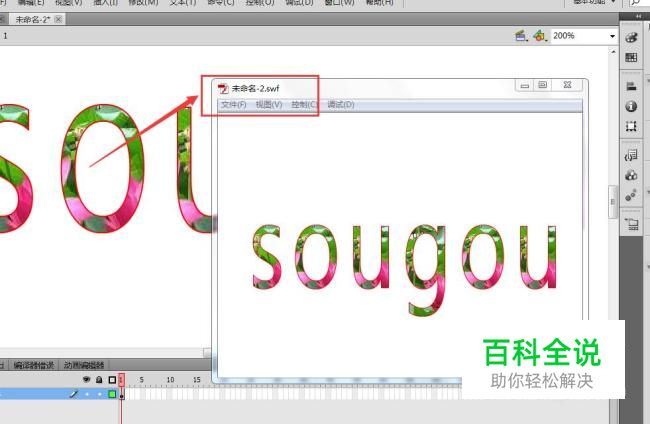The height and width of the screenshot is (424, 650).
Task: Click the stage horizontal scrollbar thumb
Action: click(x=207, y=353)
